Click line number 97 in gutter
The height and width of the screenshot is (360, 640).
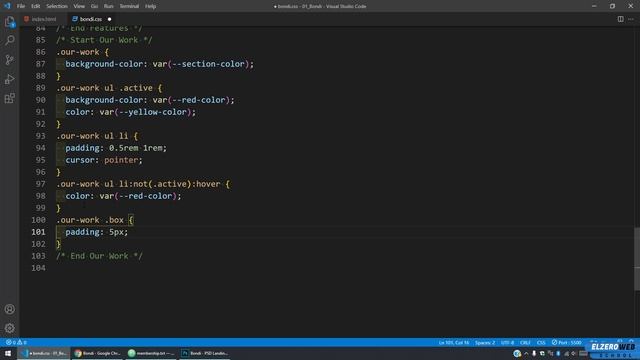(40, 184)
